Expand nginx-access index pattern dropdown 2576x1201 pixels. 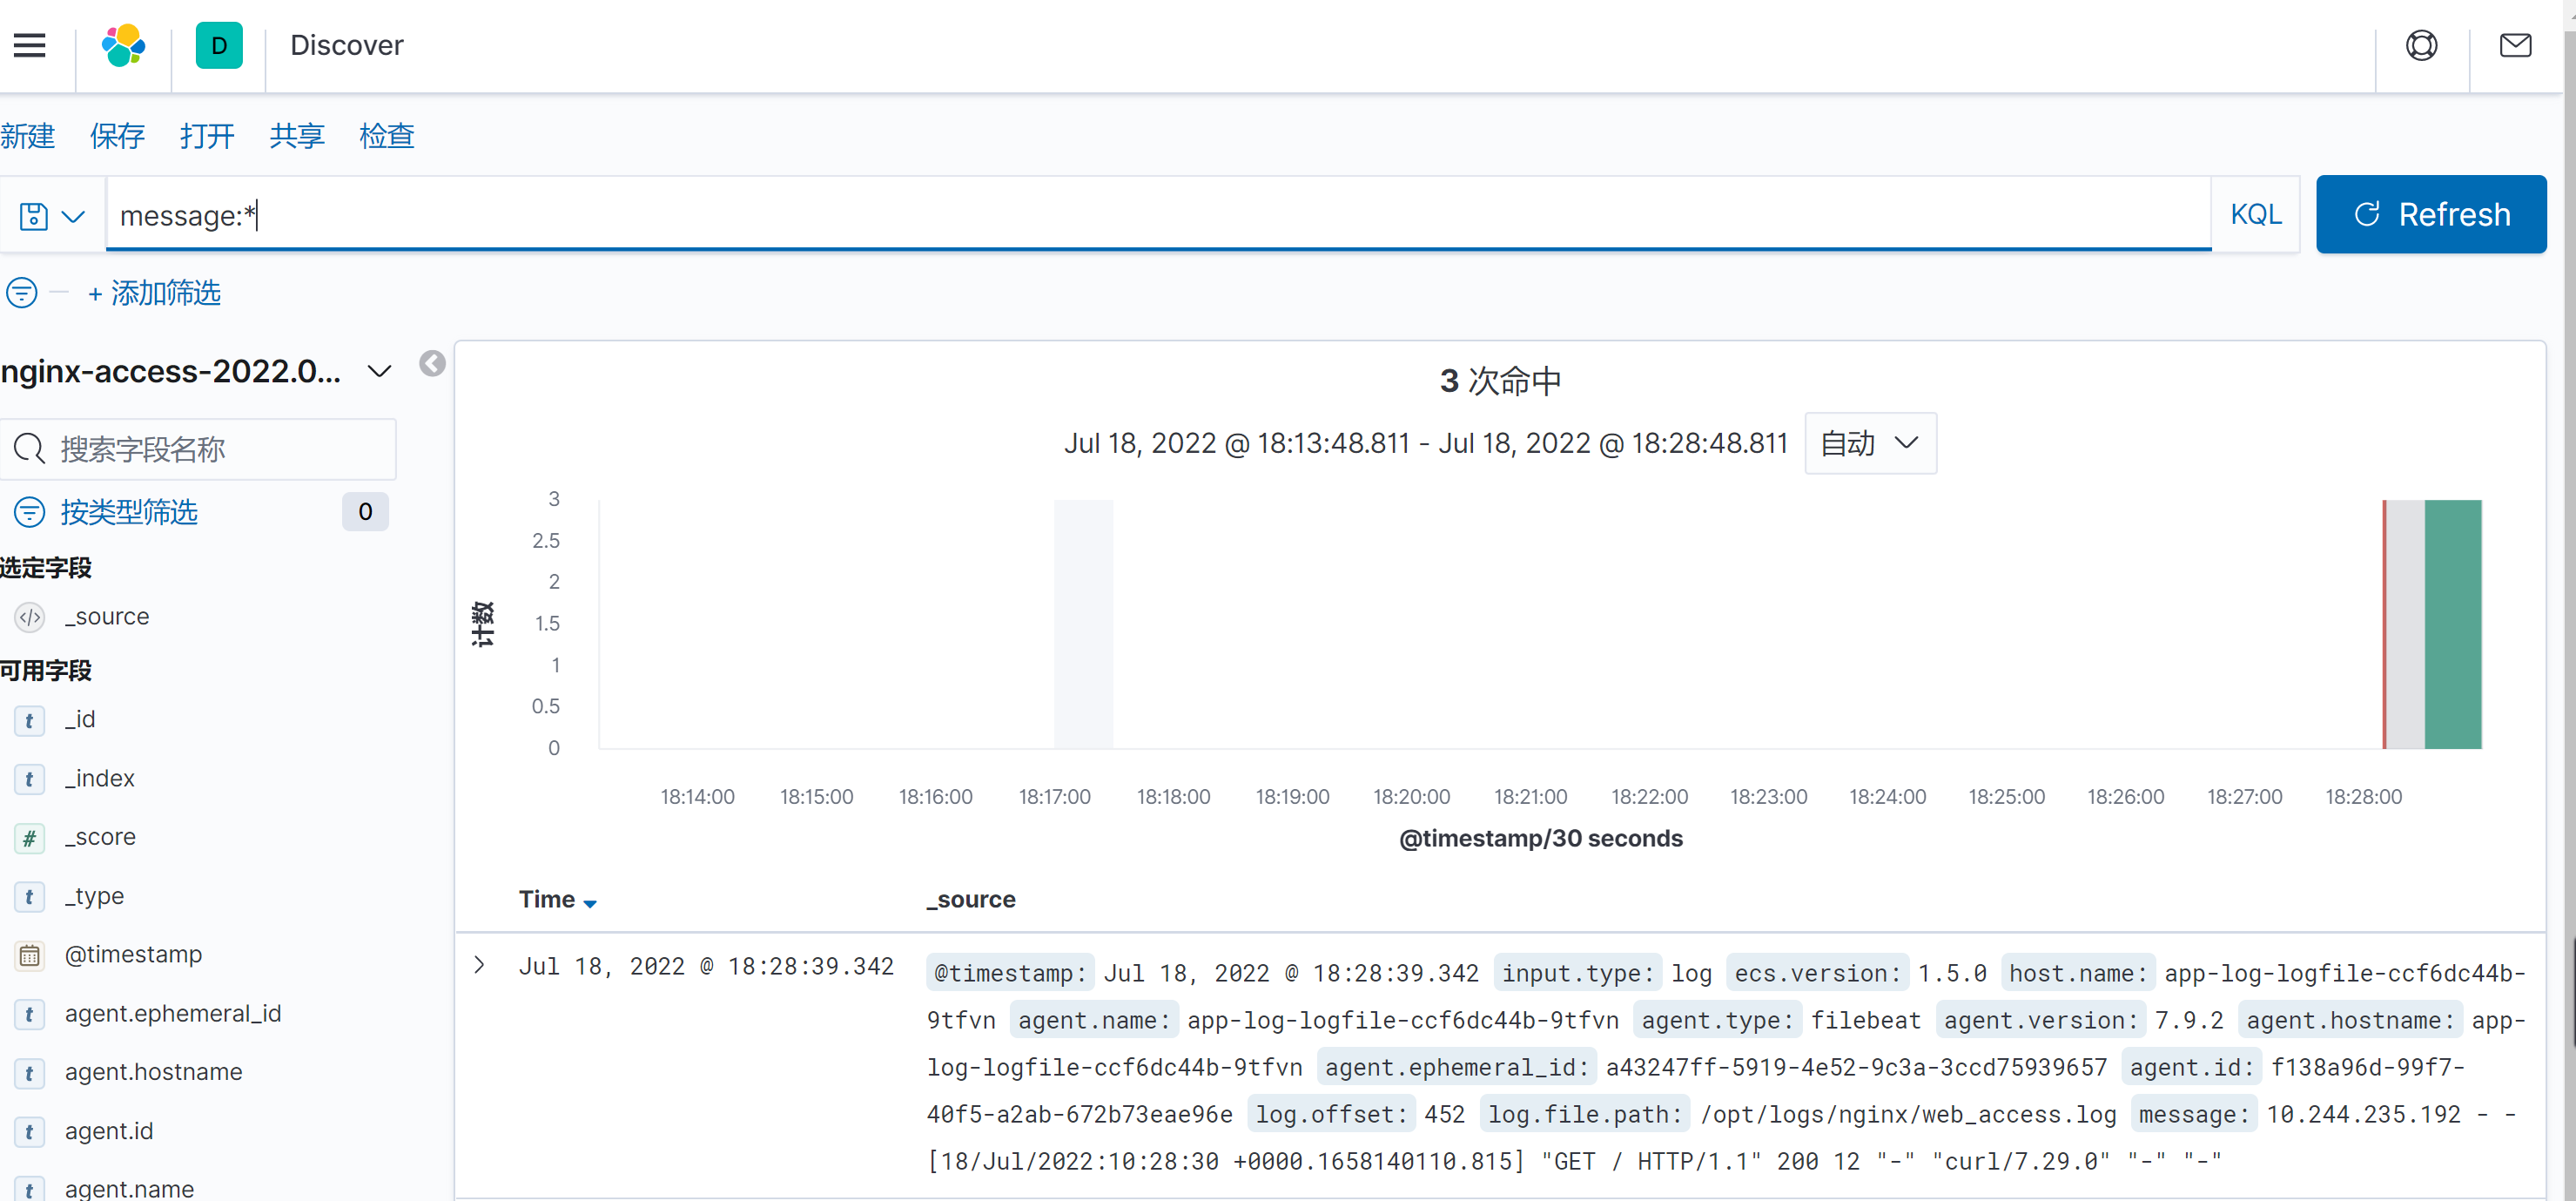pos(379,372)
